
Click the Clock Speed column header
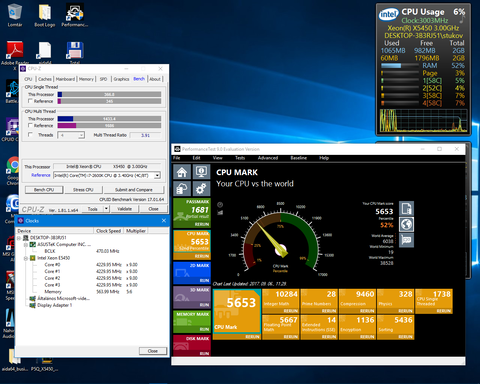tap(108, 231)
